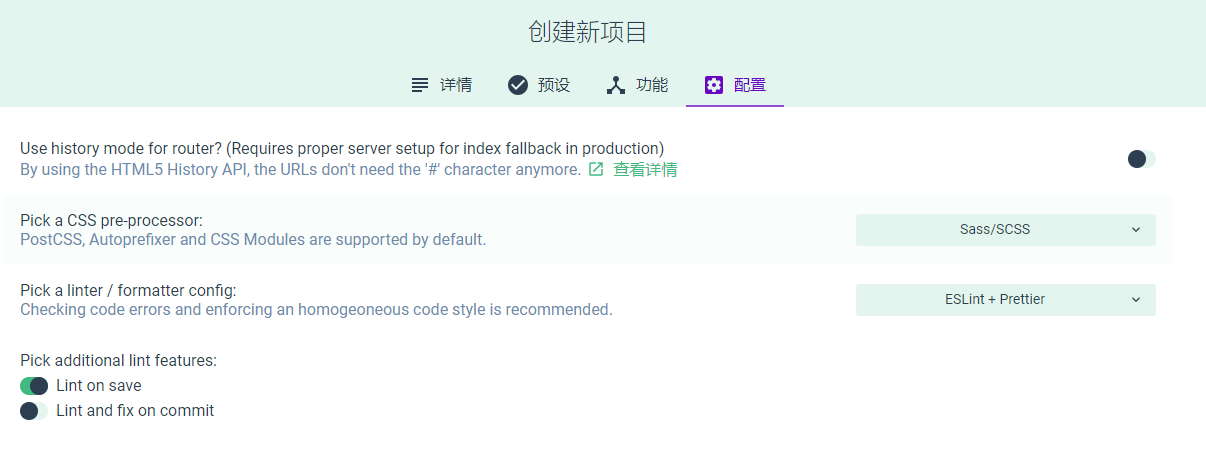
Task: Switch to the 预设 tab
Action: (x=539, y=85)
